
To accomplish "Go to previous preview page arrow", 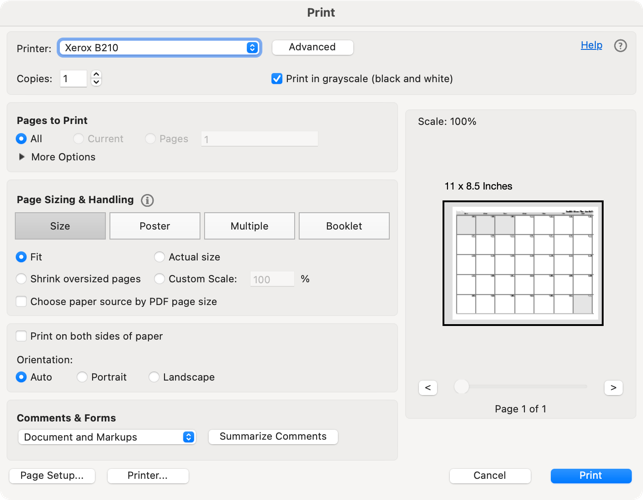I will click(428, 388).
